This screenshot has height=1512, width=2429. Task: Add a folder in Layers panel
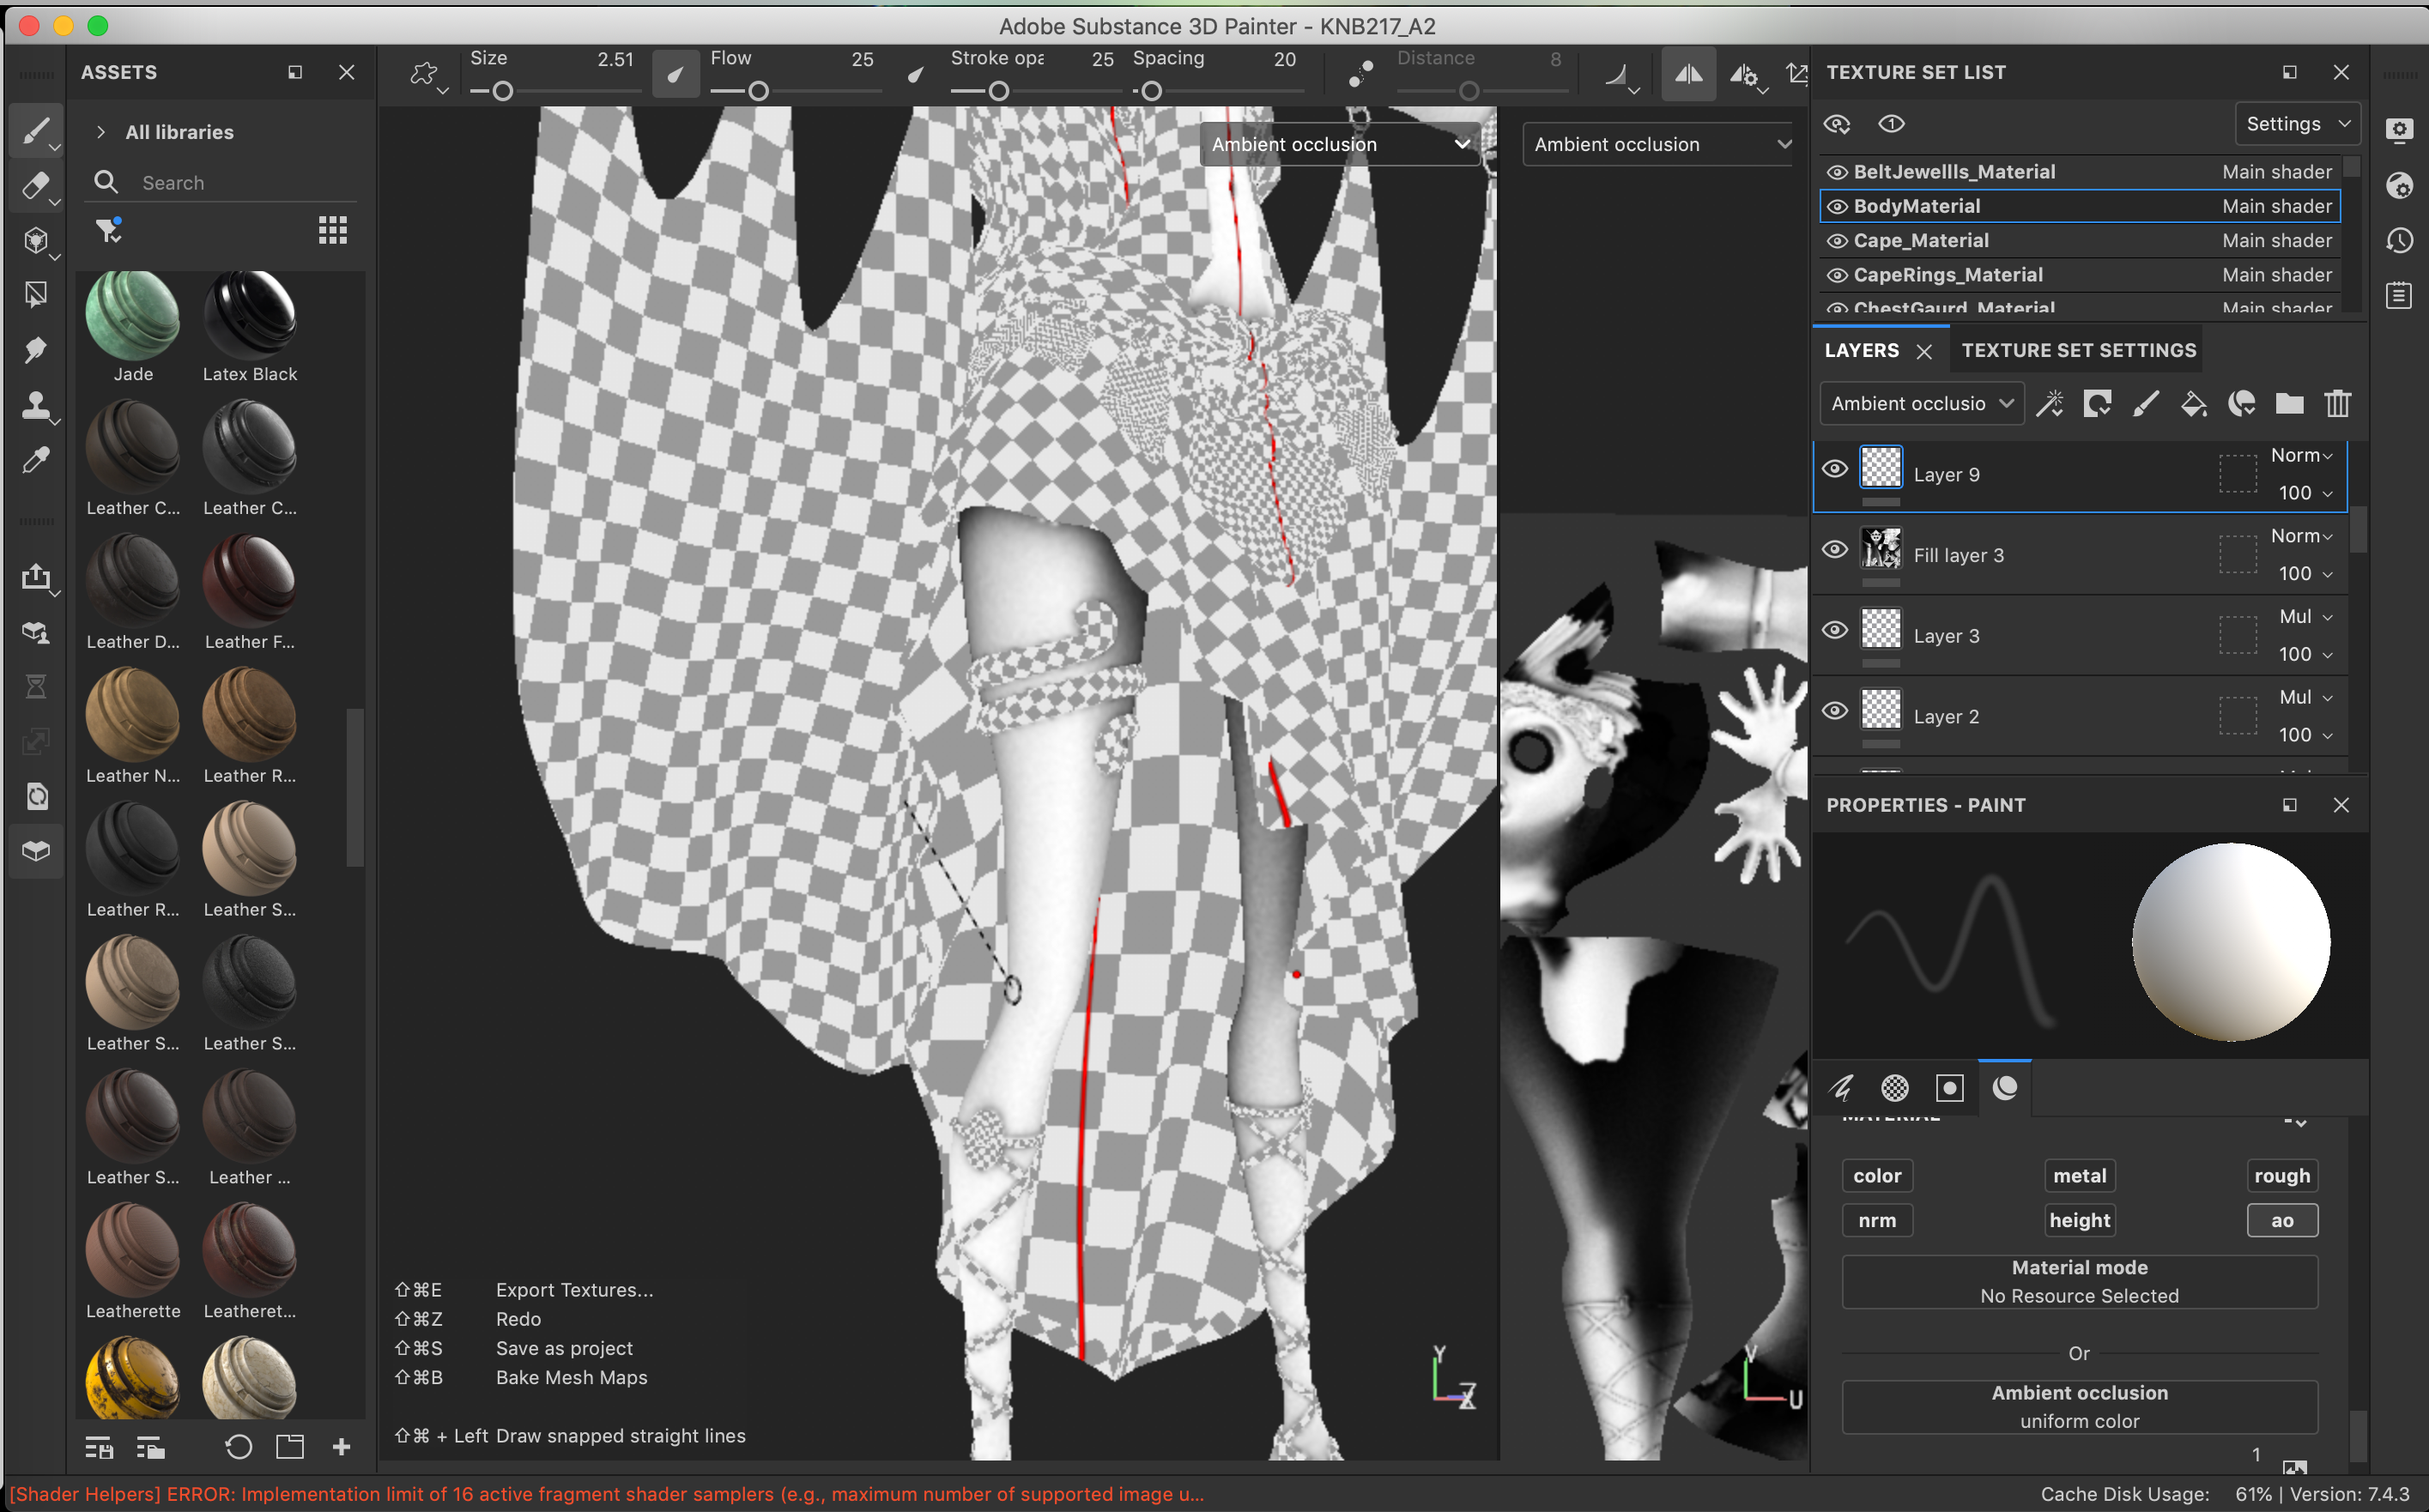click(2289, 404)
